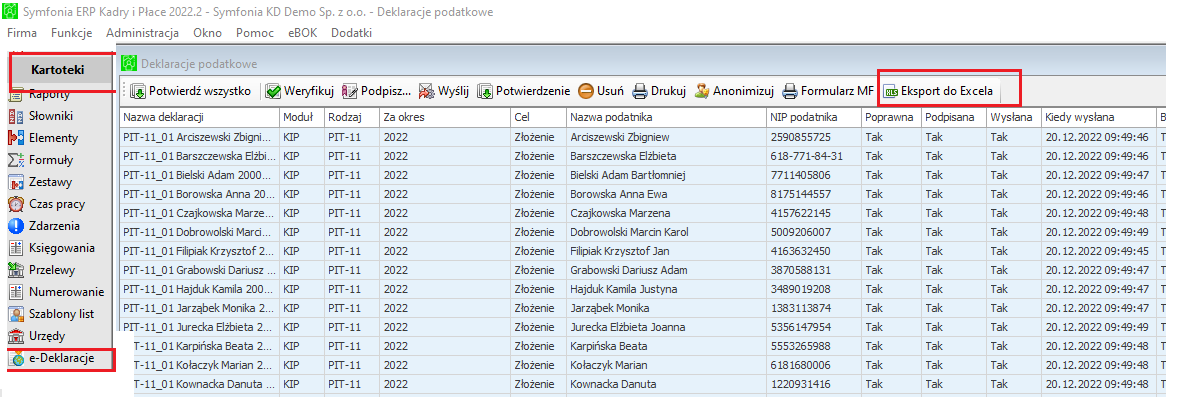Click NIP value 2590855725
Viewport: 1204px width, 397px height.
click(x=802, y=137)
